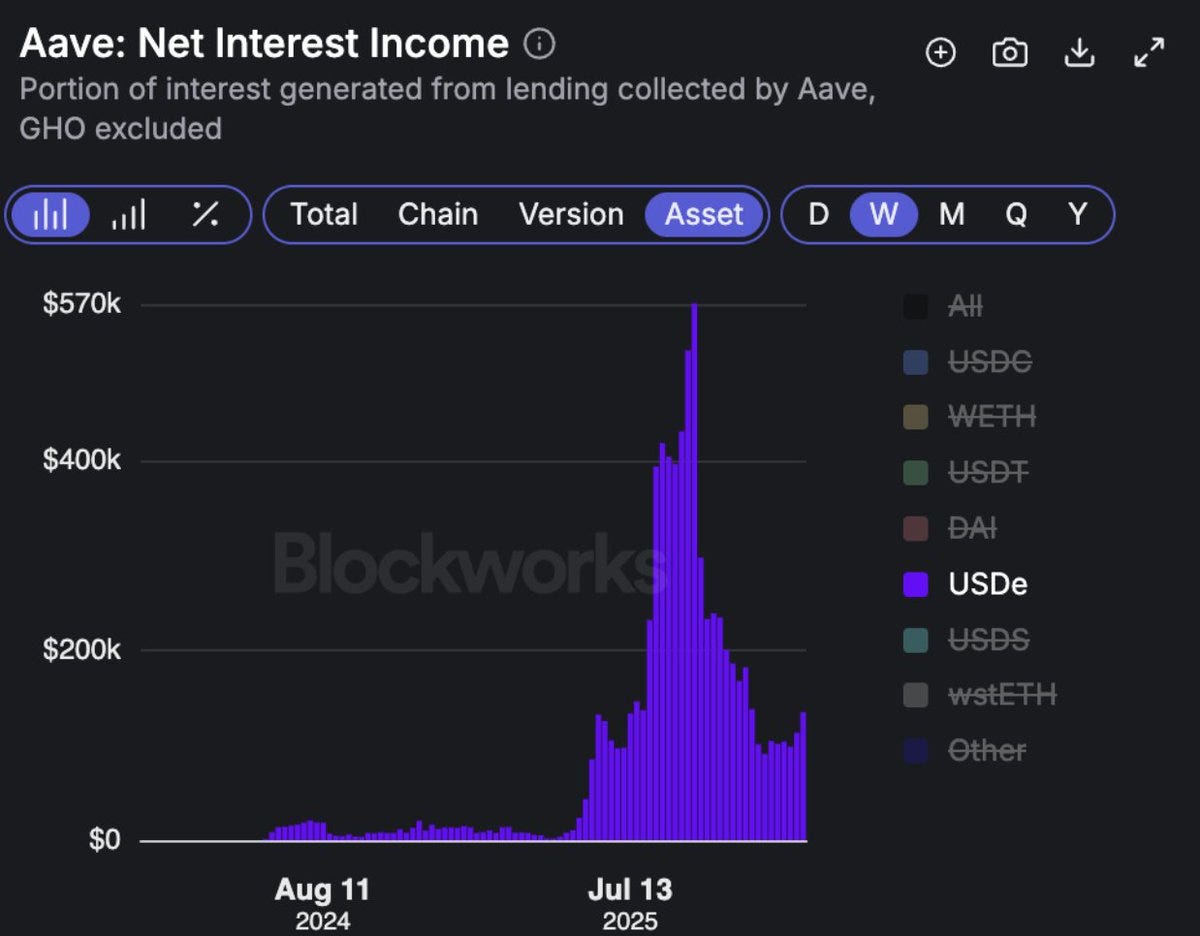Enable the All legend entry
Image resolution: width=1200 pixels, height=936 pixels.
click(965, 306)
